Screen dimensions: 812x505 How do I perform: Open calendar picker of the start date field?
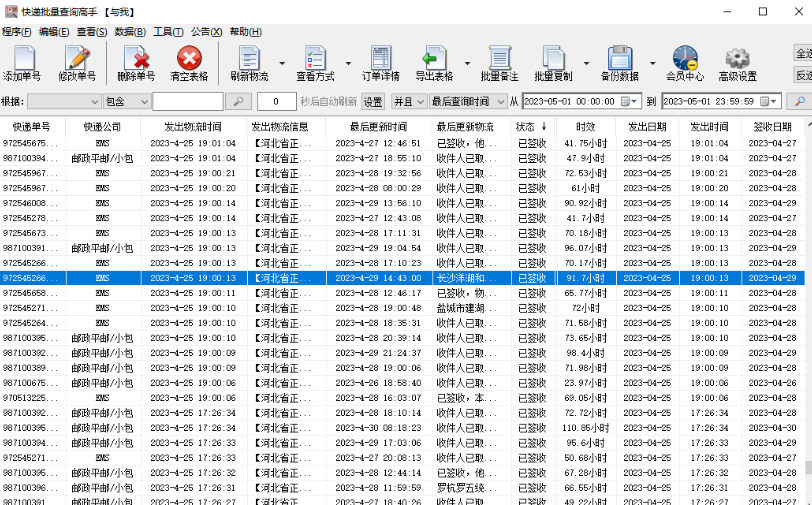629,102
